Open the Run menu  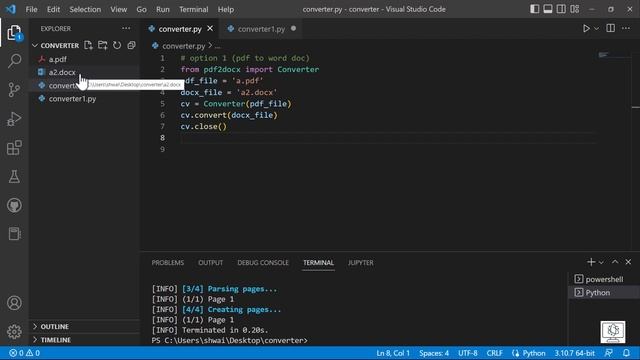click(x=162, y=9)
